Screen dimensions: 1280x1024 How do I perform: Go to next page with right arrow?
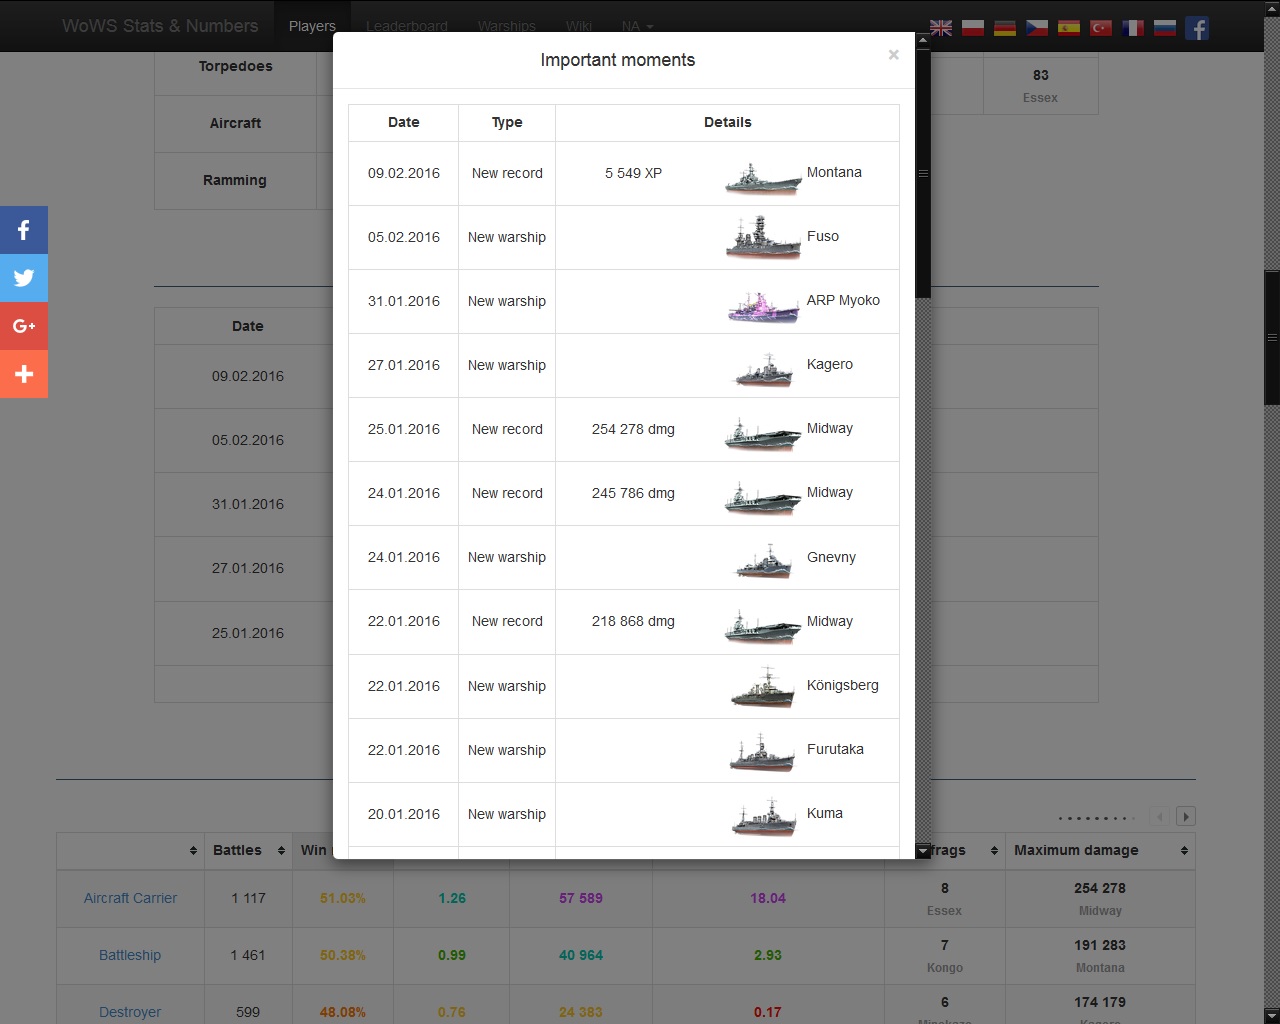coord(1186,816)
